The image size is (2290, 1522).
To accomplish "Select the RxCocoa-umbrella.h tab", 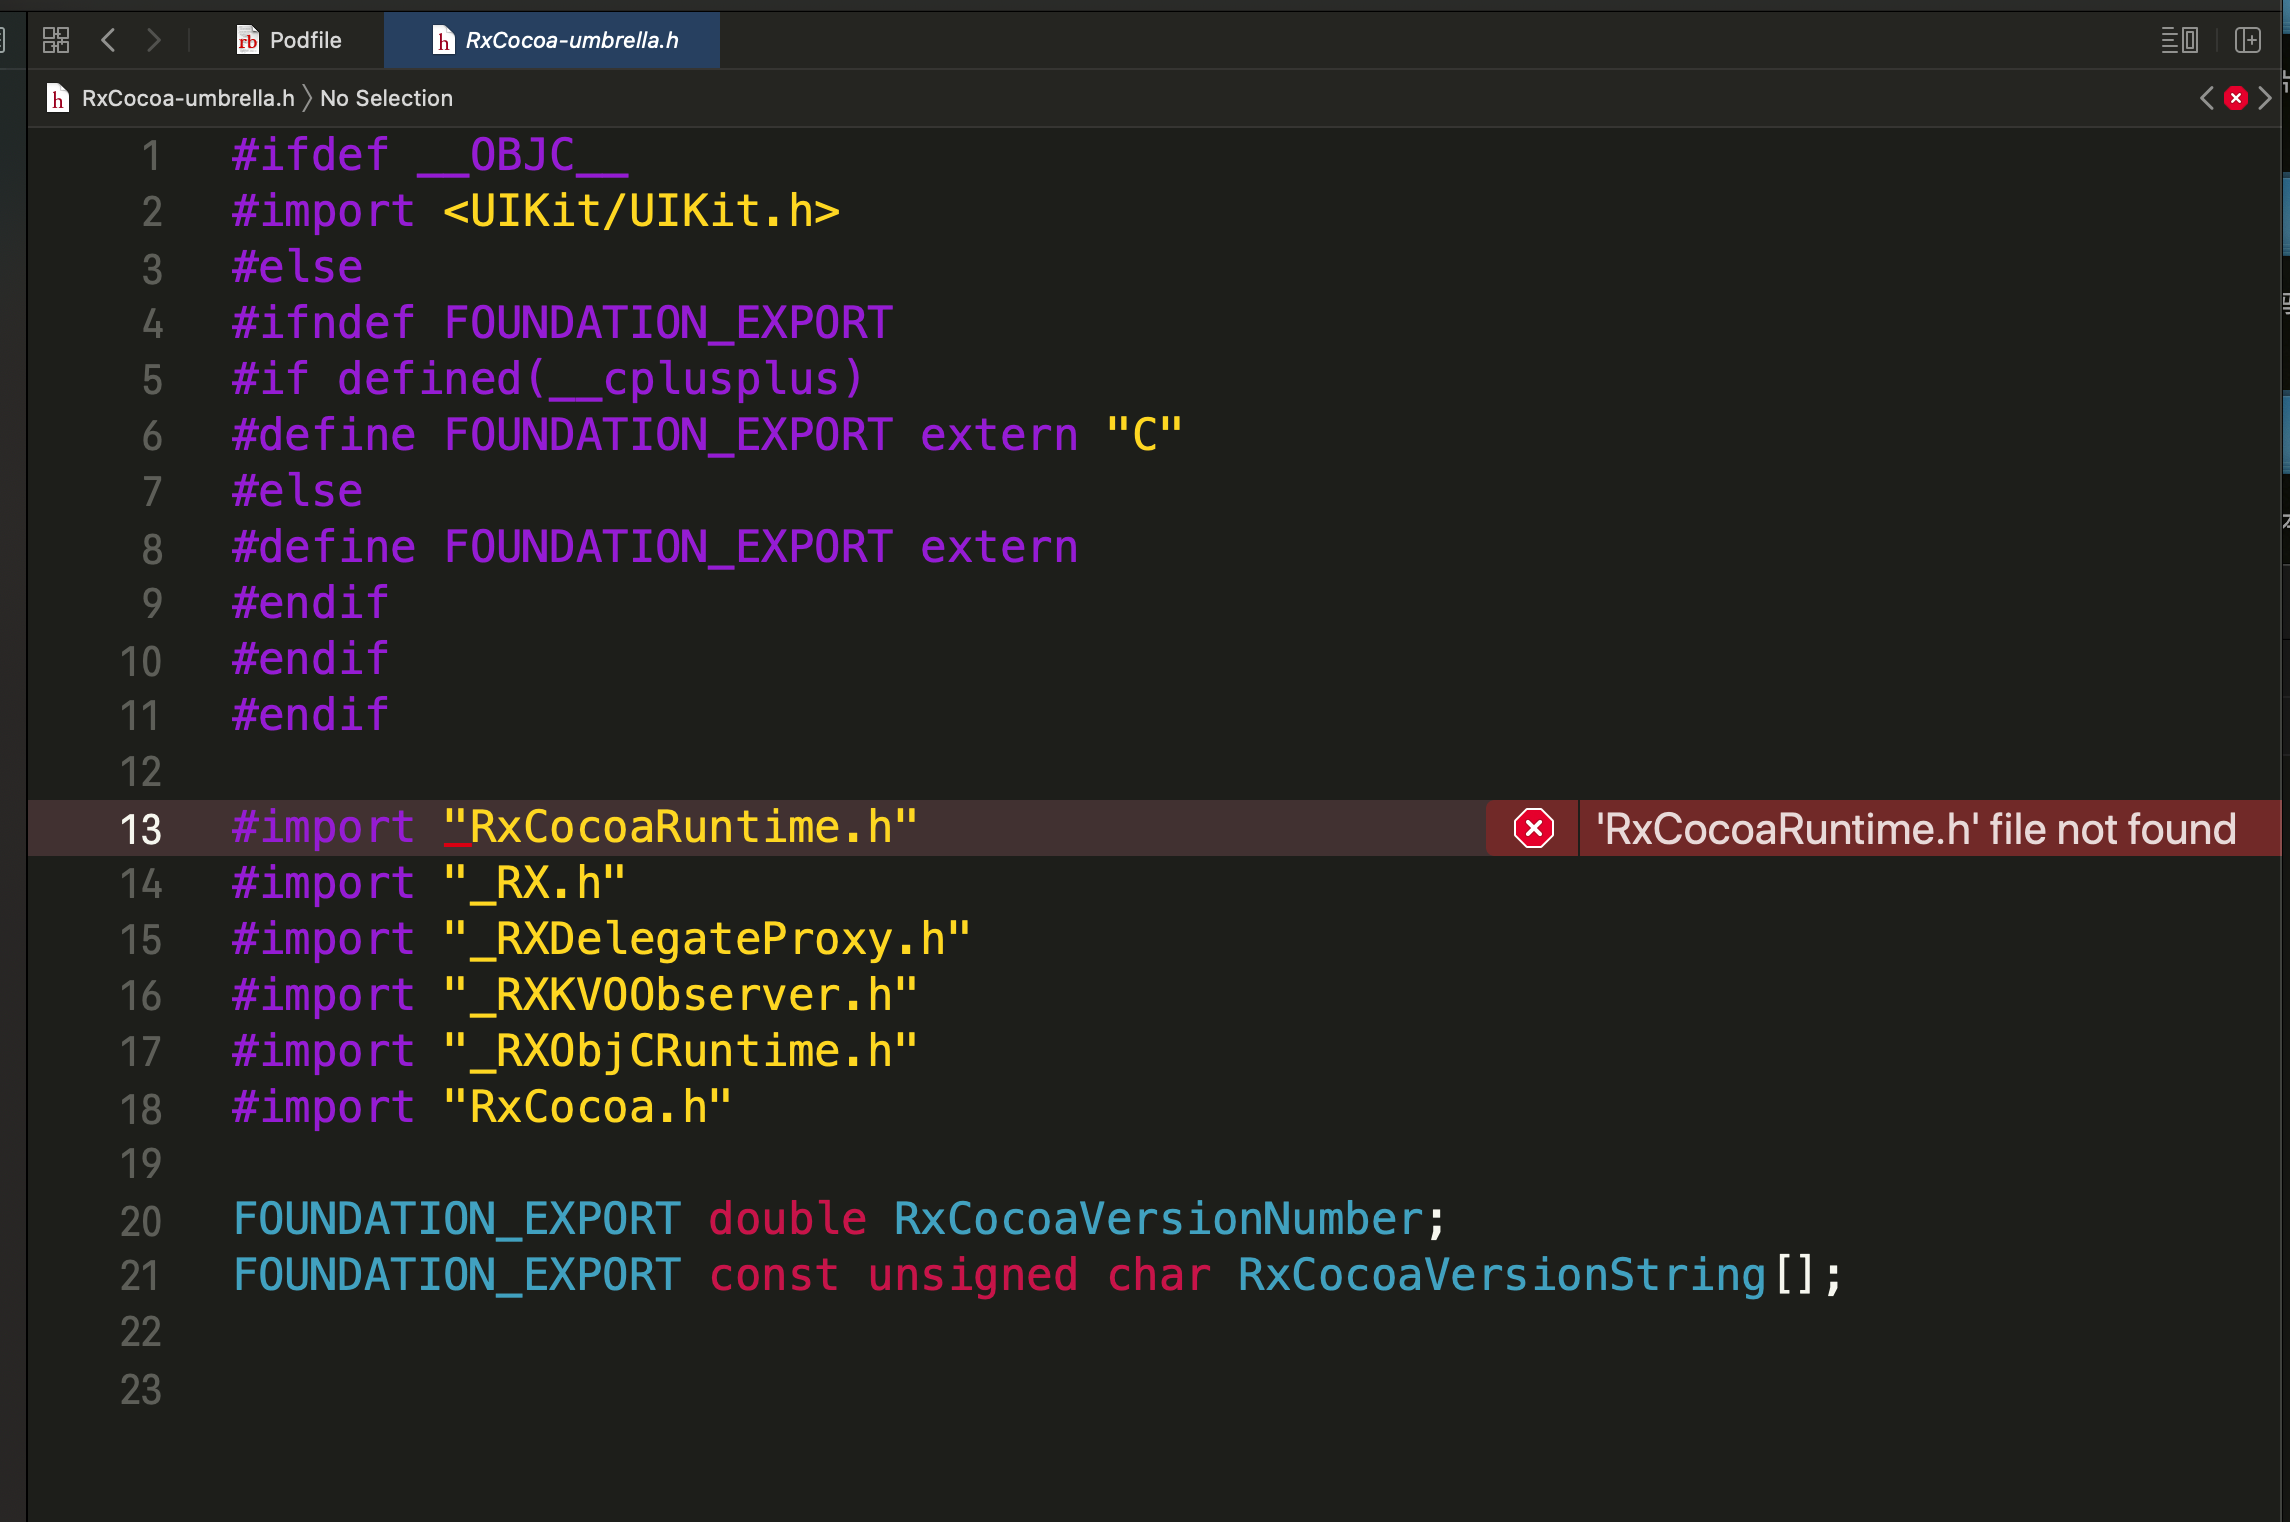I will (x=553, y=40).
